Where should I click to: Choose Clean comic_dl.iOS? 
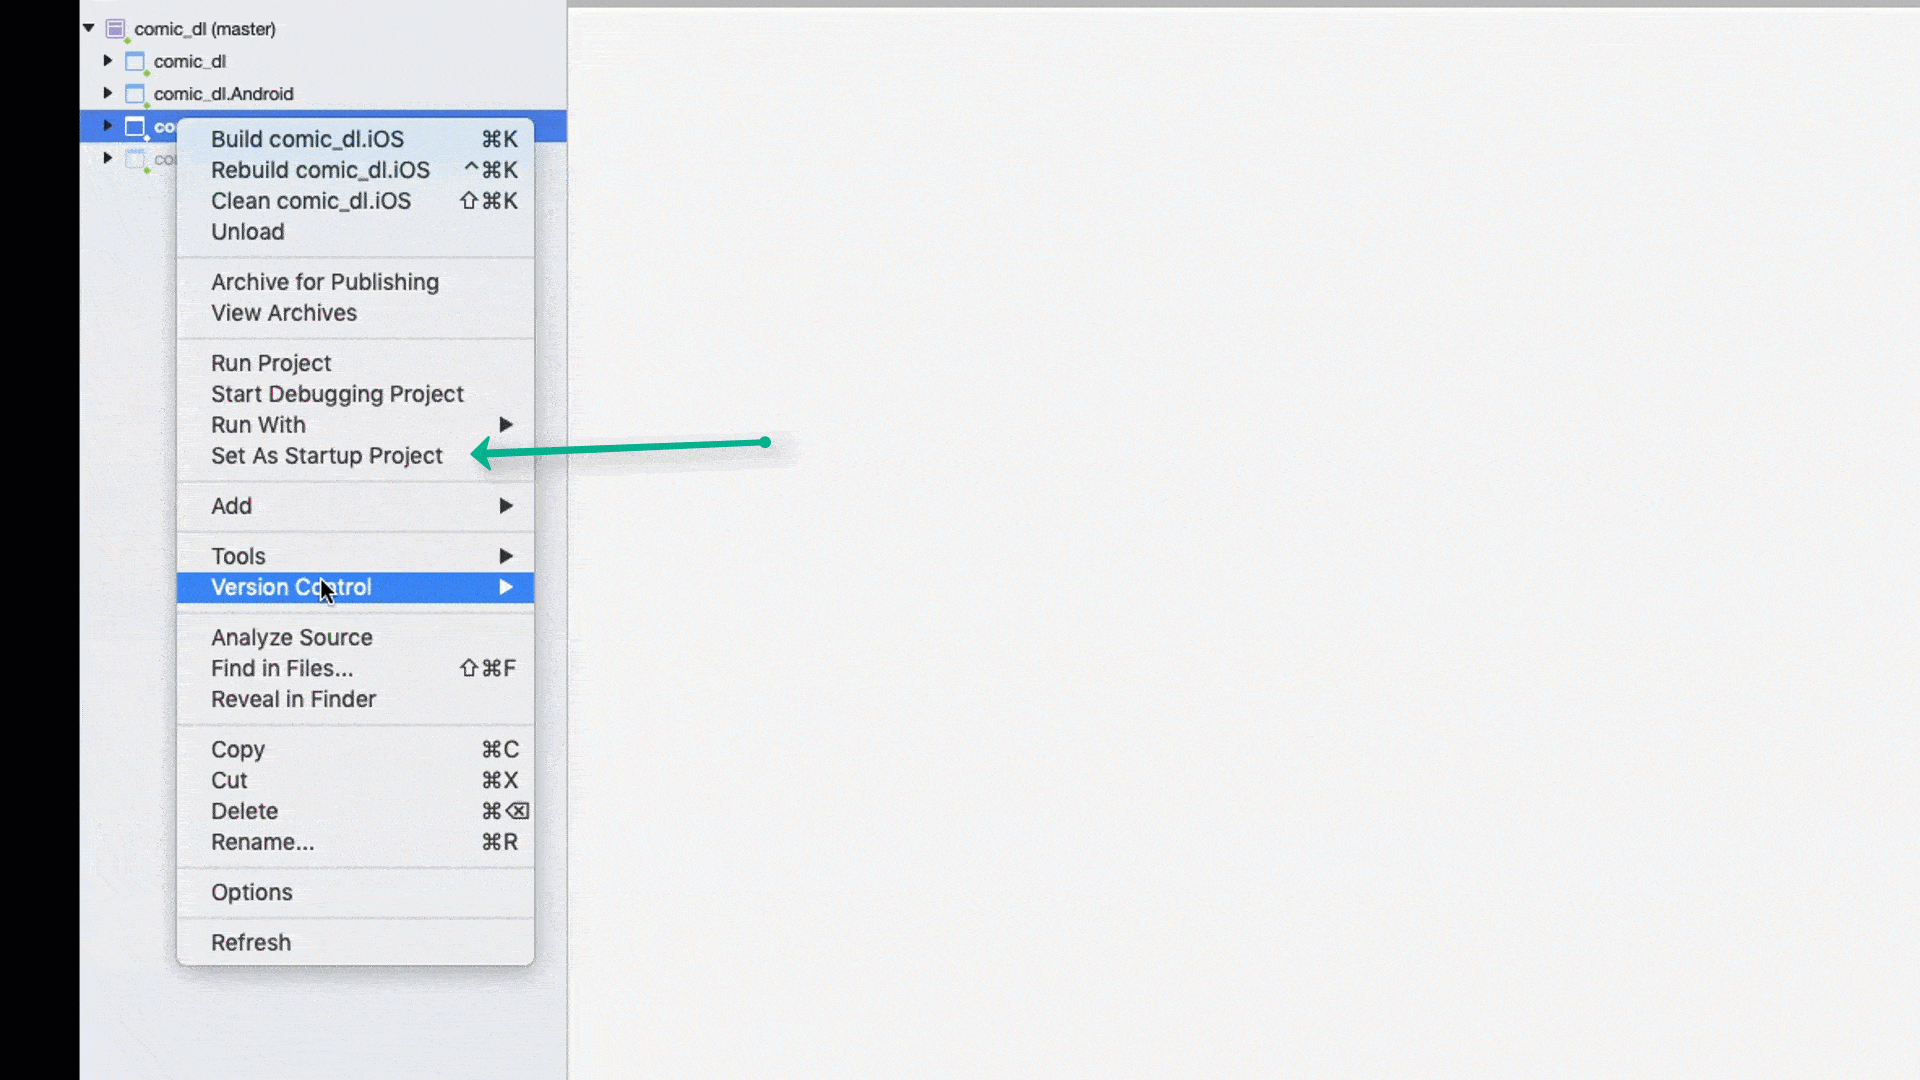(310, 201)
